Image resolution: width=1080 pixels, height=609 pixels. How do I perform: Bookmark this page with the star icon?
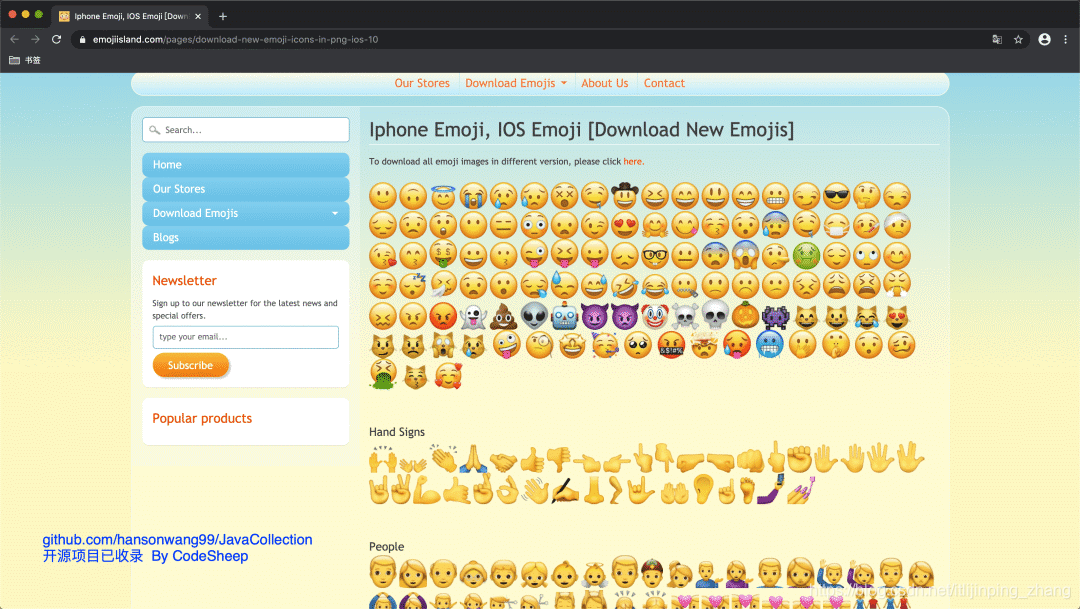coord(1018,39)
